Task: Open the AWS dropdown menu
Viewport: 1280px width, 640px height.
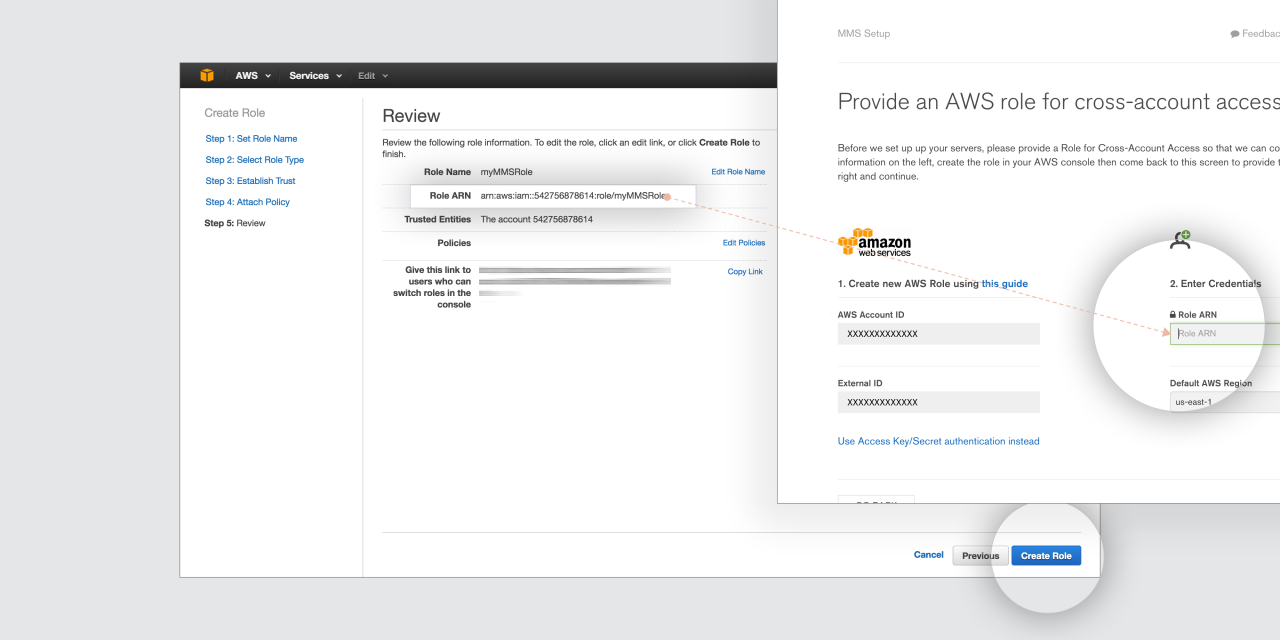Action: pos(253,76)
